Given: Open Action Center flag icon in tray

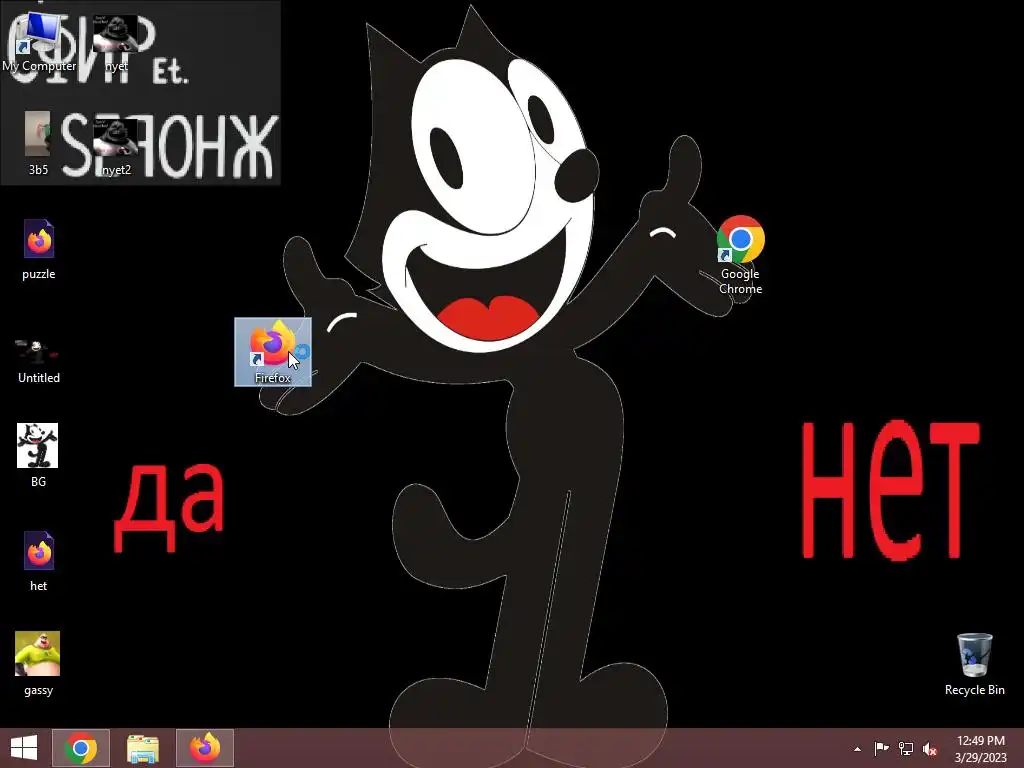Looking at the screenshot, I should click(x=881, y=748).
